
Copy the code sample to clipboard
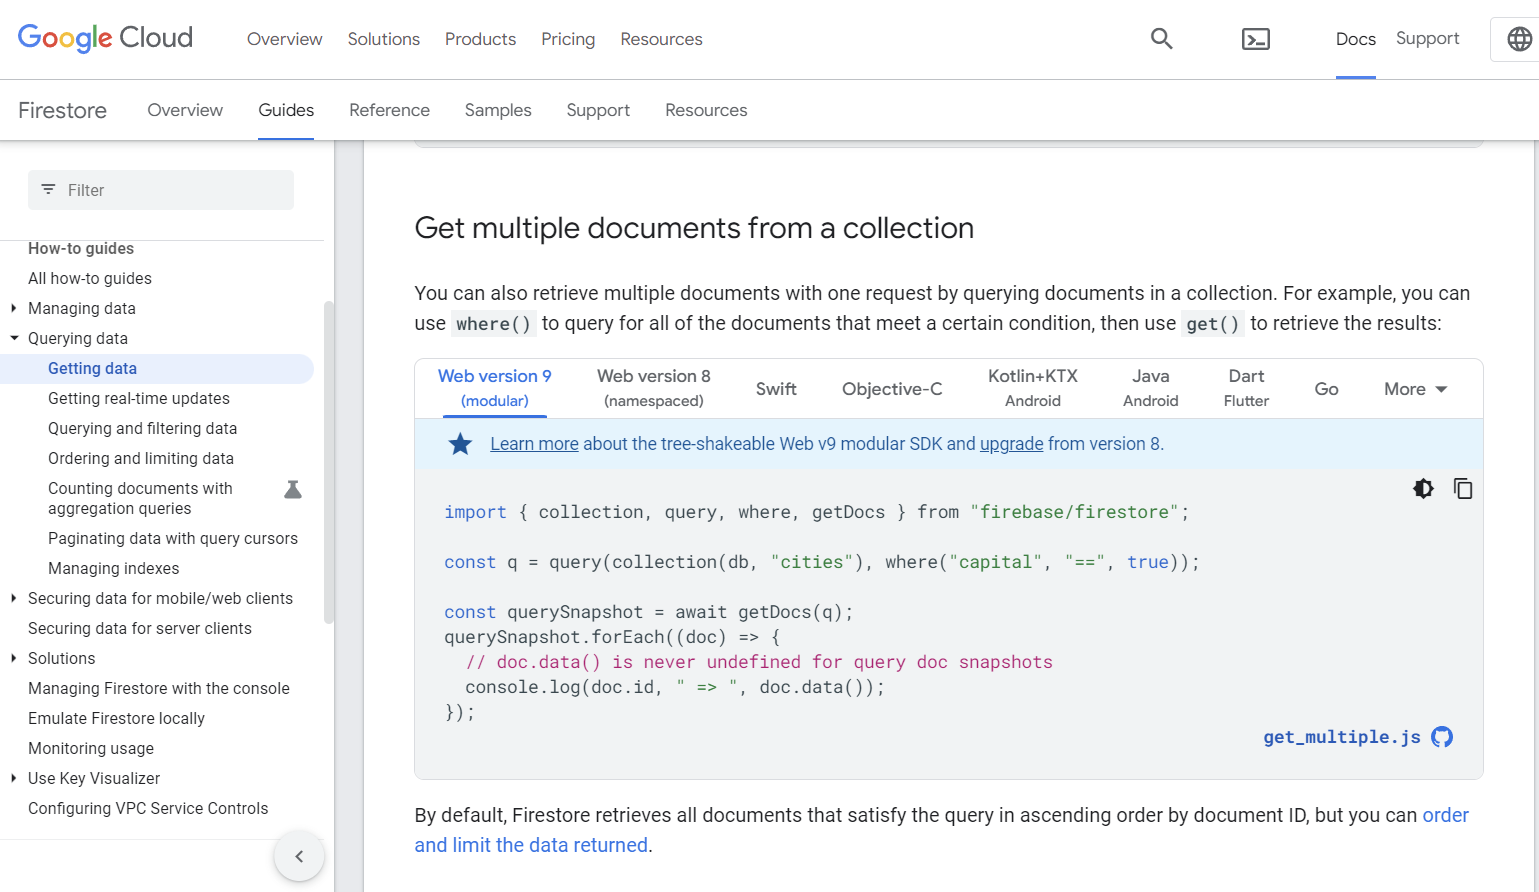tap(1463, 488)
